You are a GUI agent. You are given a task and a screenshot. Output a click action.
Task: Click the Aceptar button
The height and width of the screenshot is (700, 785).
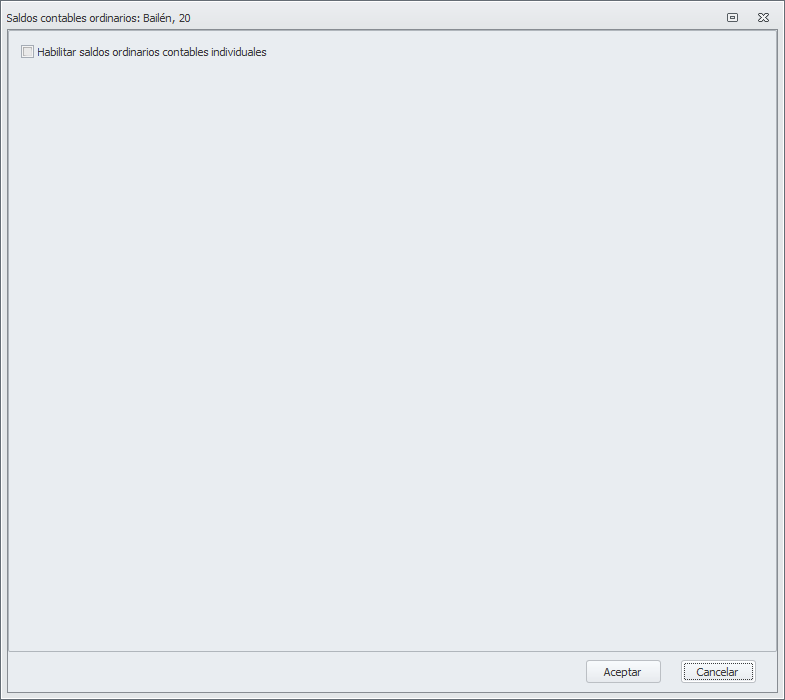(x=623, y=671)
